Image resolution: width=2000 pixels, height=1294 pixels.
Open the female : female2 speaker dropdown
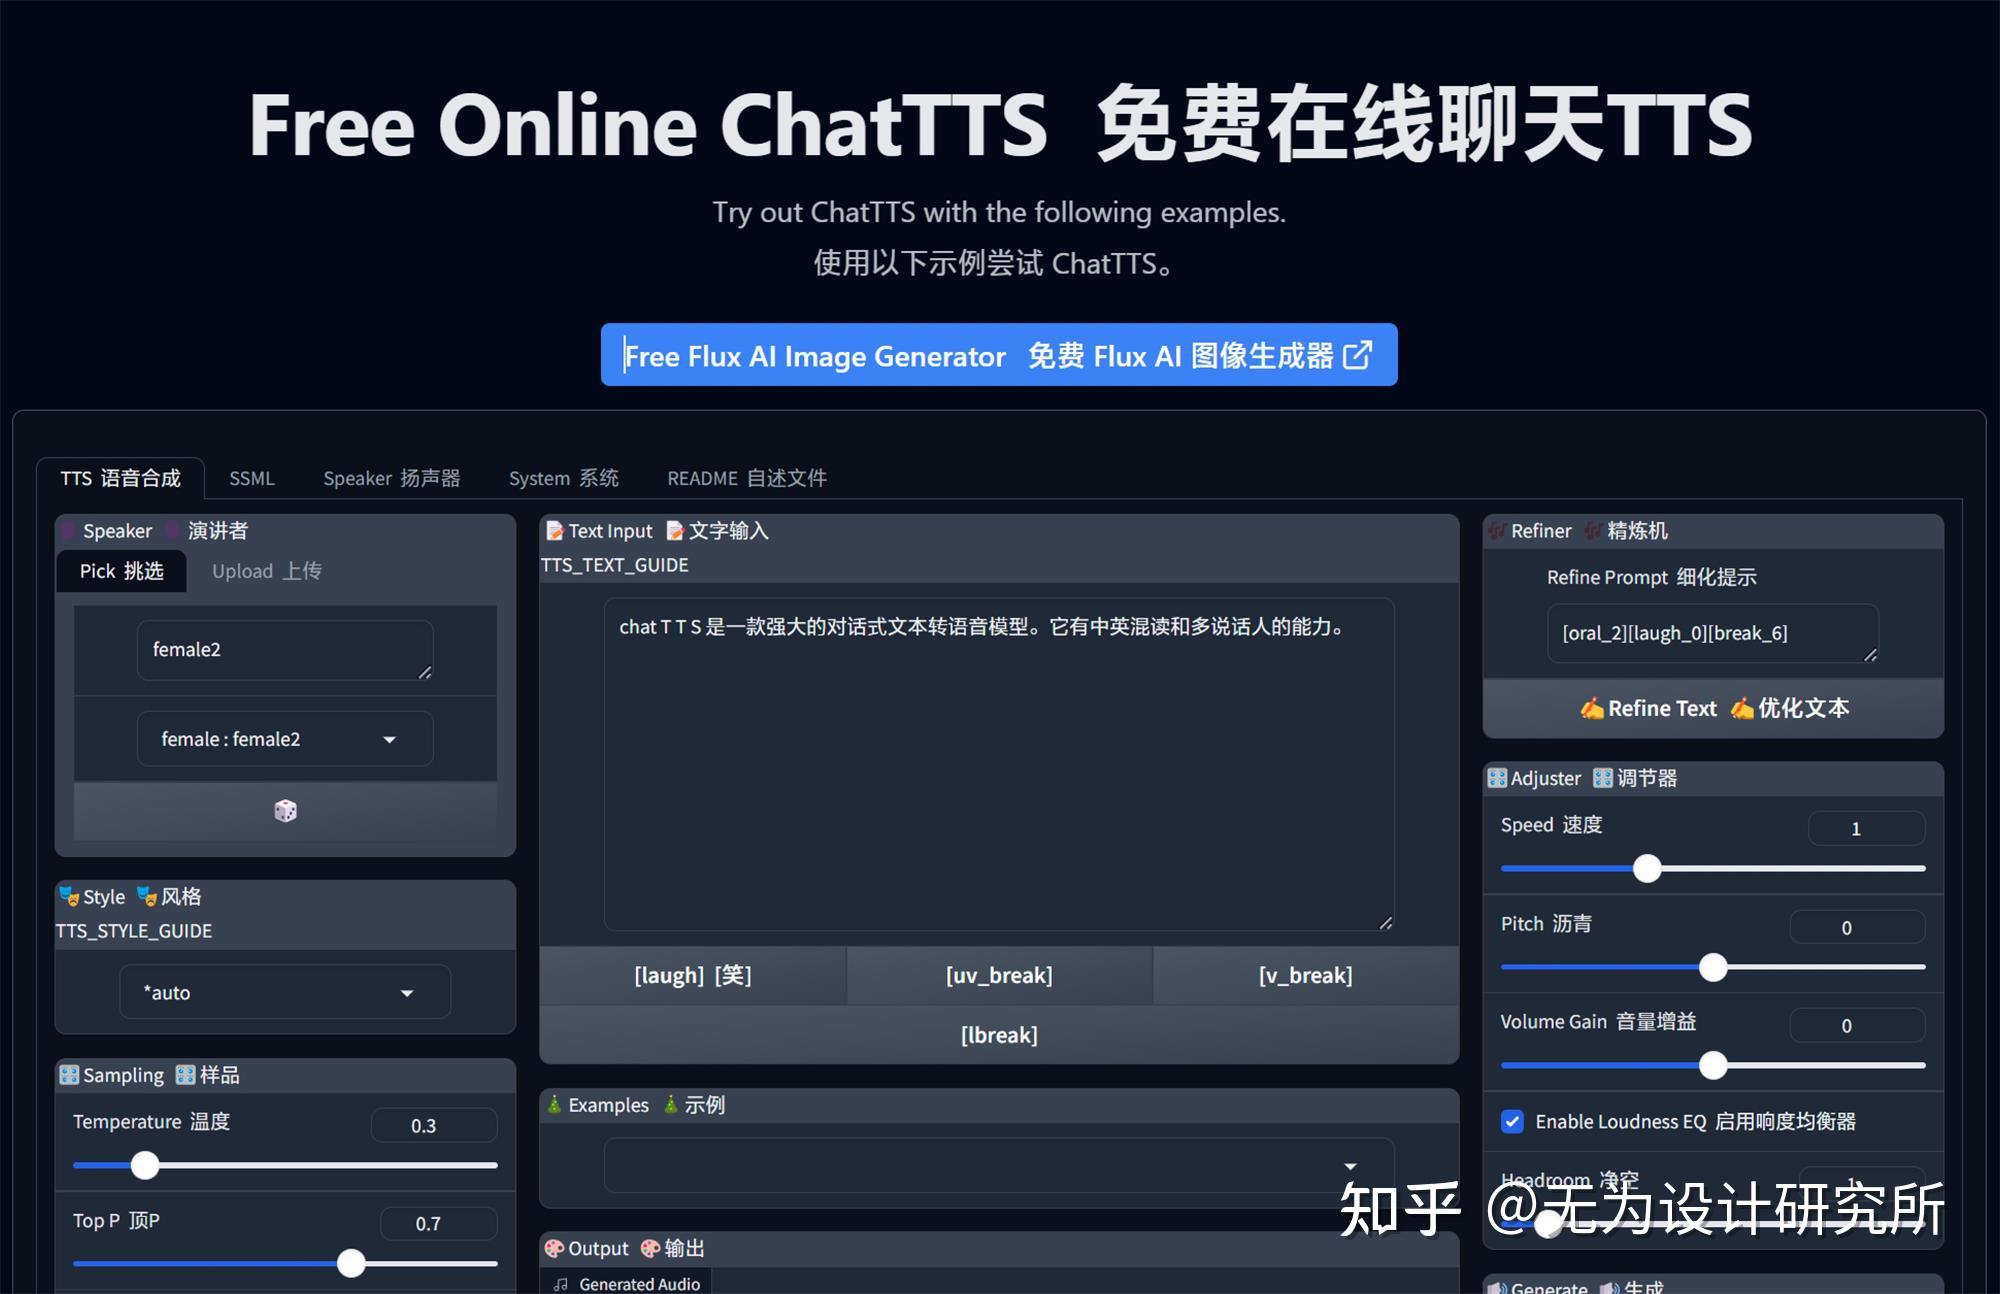pos(285,739)
